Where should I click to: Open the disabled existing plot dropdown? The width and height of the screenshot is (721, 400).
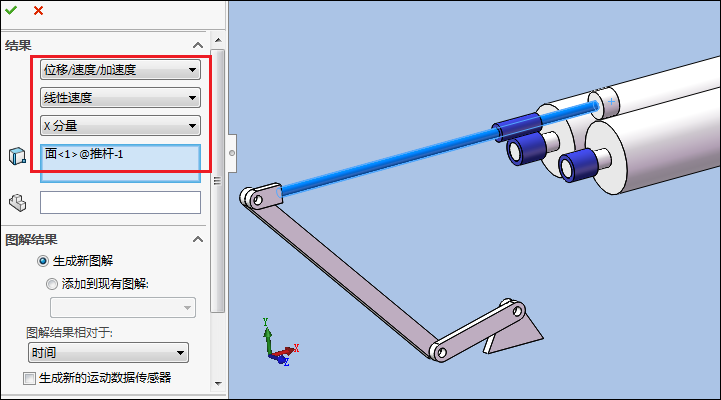[123, 308]
